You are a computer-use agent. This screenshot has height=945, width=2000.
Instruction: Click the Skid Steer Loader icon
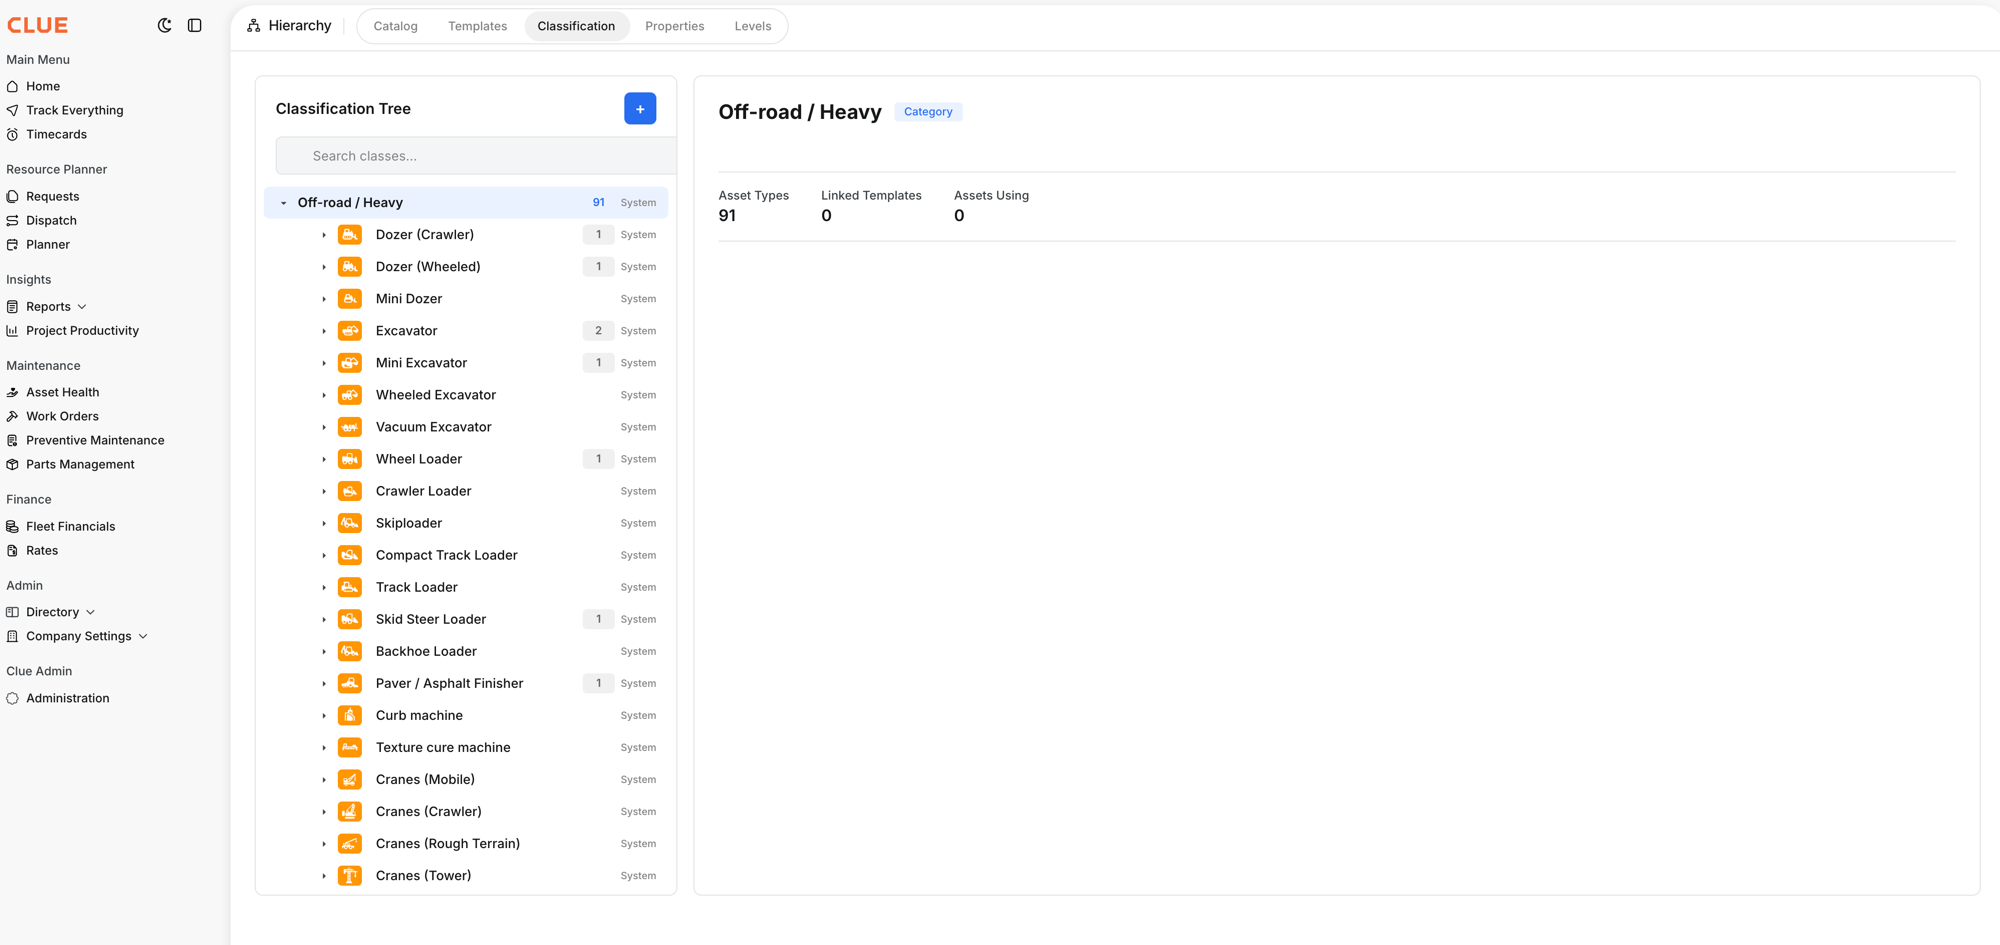point(350,618)
